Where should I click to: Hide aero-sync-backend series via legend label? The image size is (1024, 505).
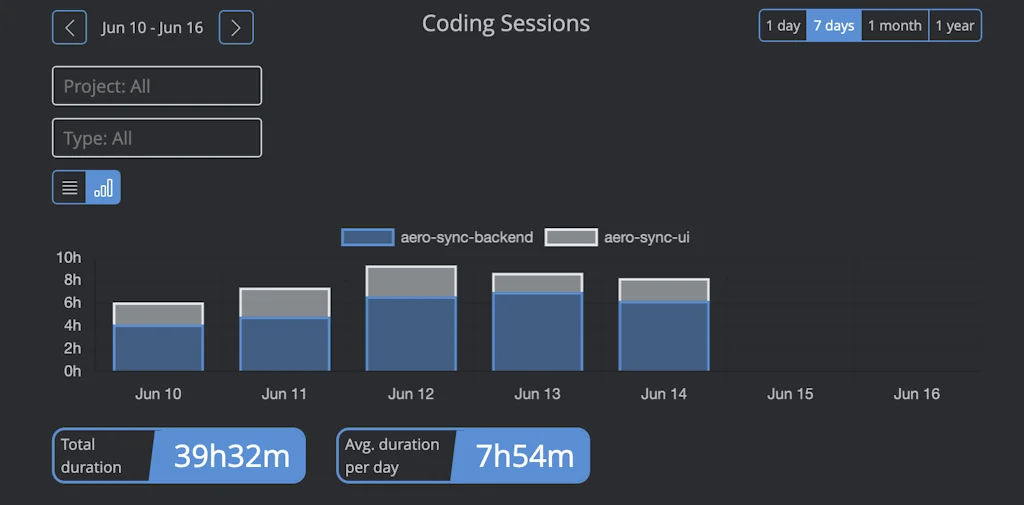(466, 238)
